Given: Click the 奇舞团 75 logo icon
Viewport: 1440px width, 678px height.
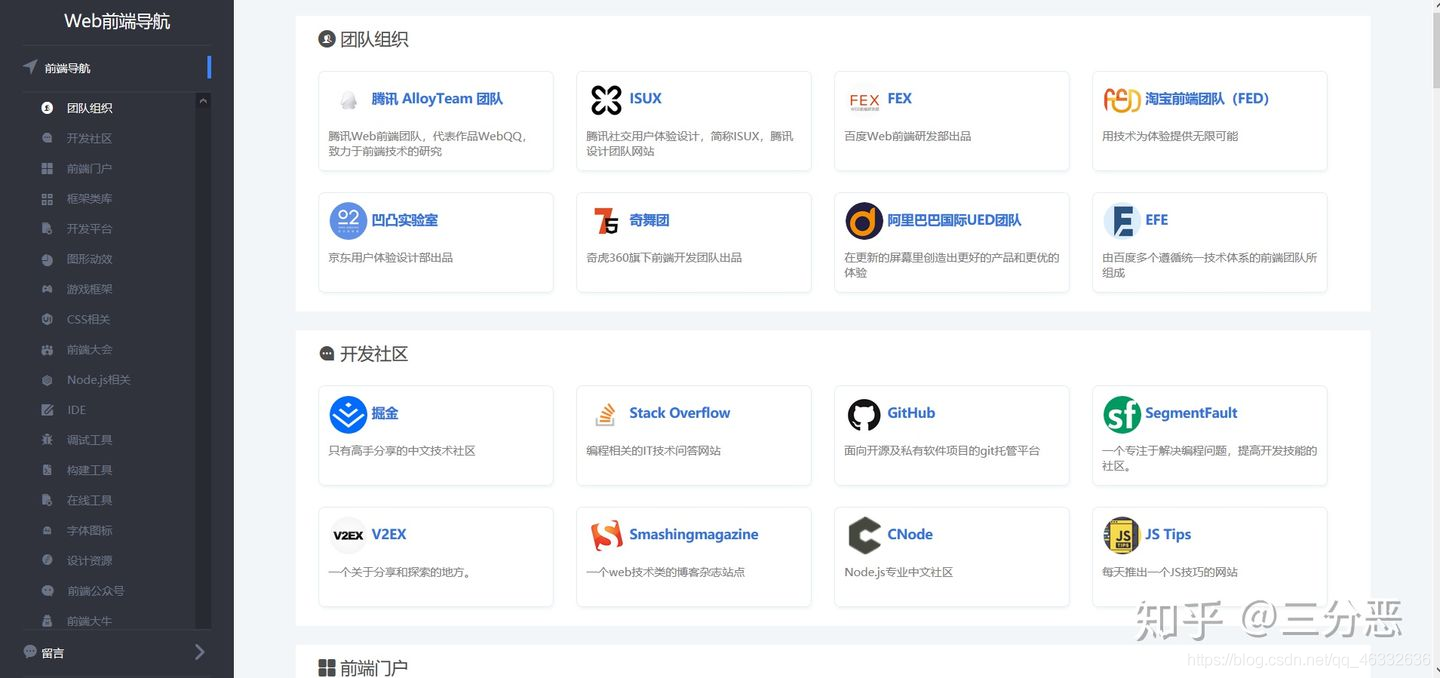Looking at the screenshot, I should click(x=606, y=221).
